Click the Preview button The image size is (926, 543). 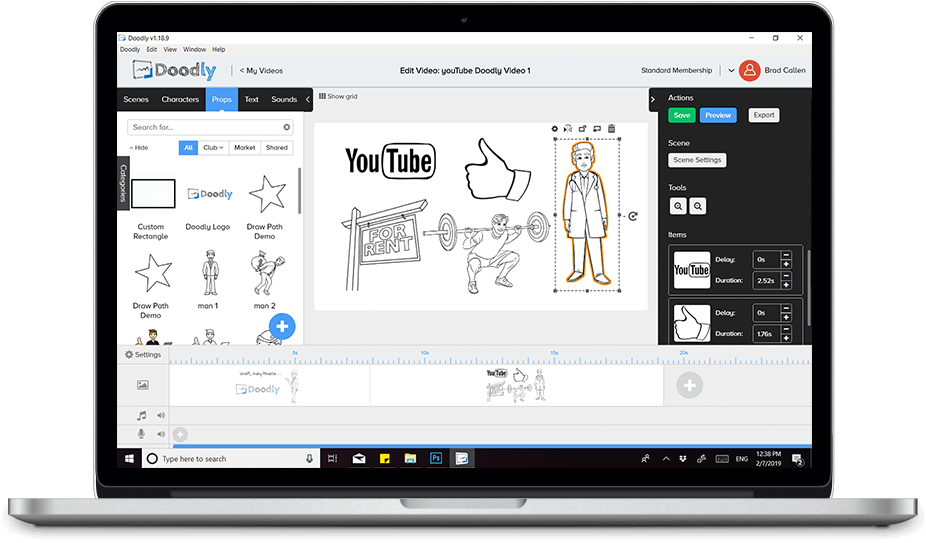pyautogui.click(x=718, y=115)
